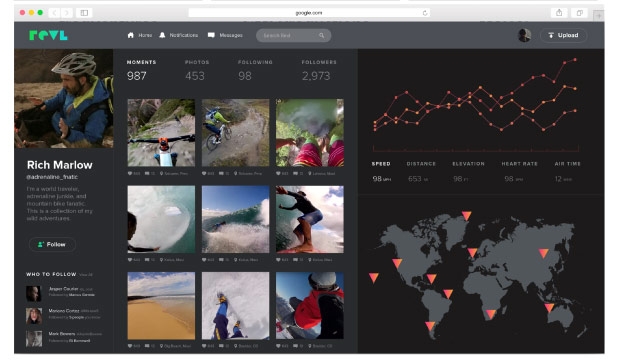620x364 pixels.
Task: Select the Air Time stat
Action: (567, 172)
